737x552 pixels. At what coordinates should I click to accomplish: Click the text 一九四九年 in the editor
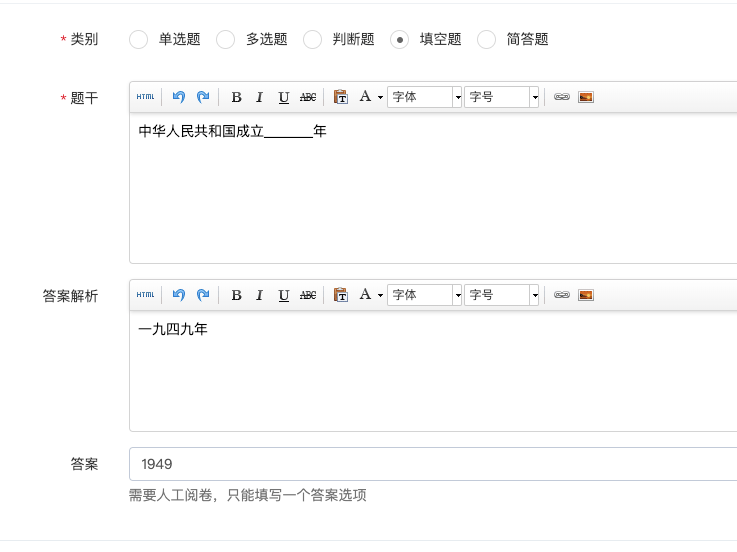[173, 329]
